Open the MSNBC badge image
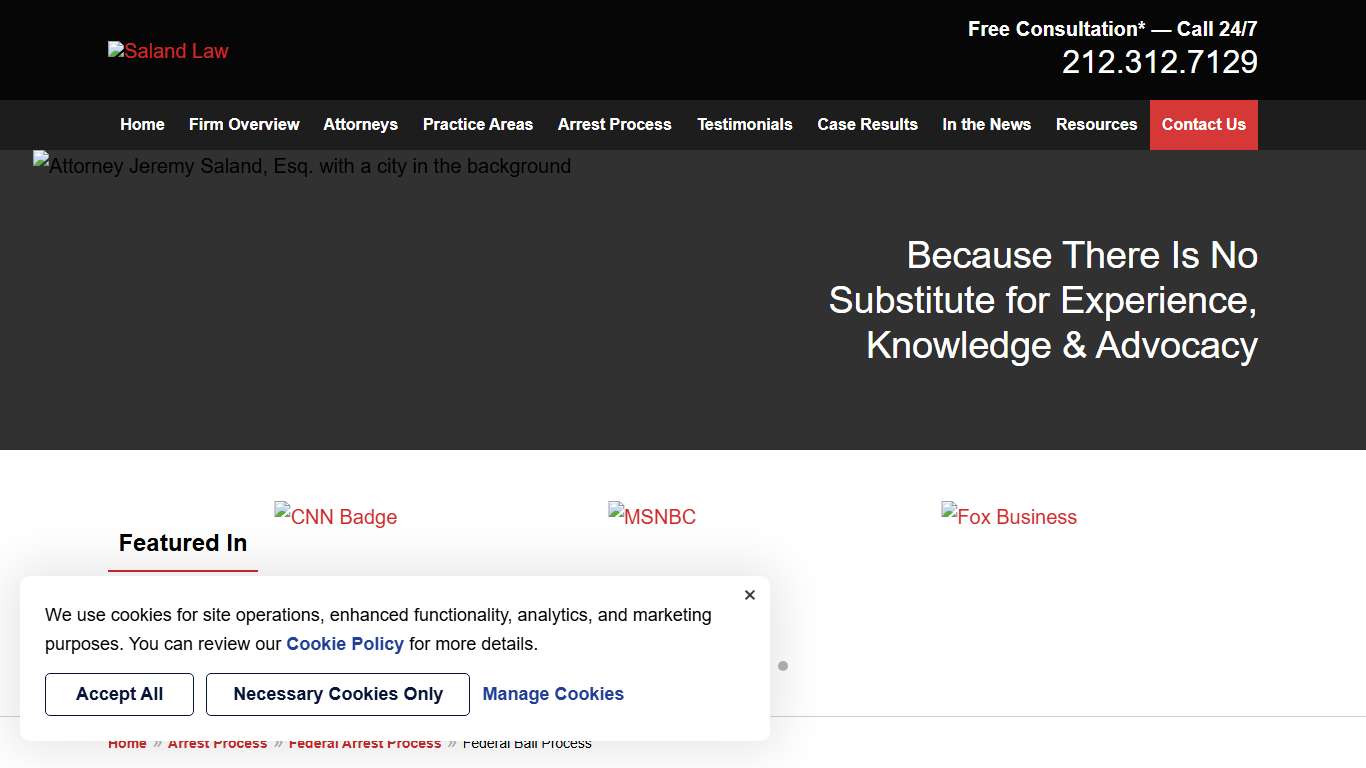The width and height of the screenshot is (1366, 768). (x=652, y=517)
